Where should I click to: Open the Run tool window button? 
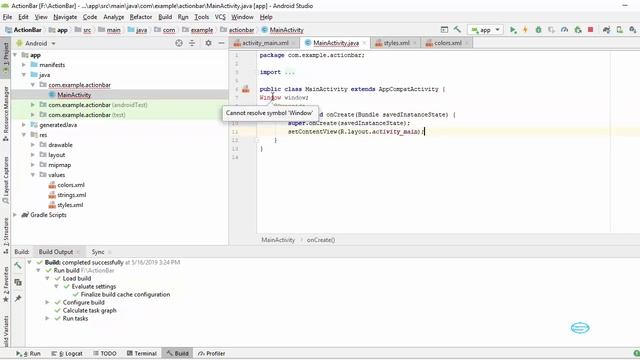(x=28, y=353)
